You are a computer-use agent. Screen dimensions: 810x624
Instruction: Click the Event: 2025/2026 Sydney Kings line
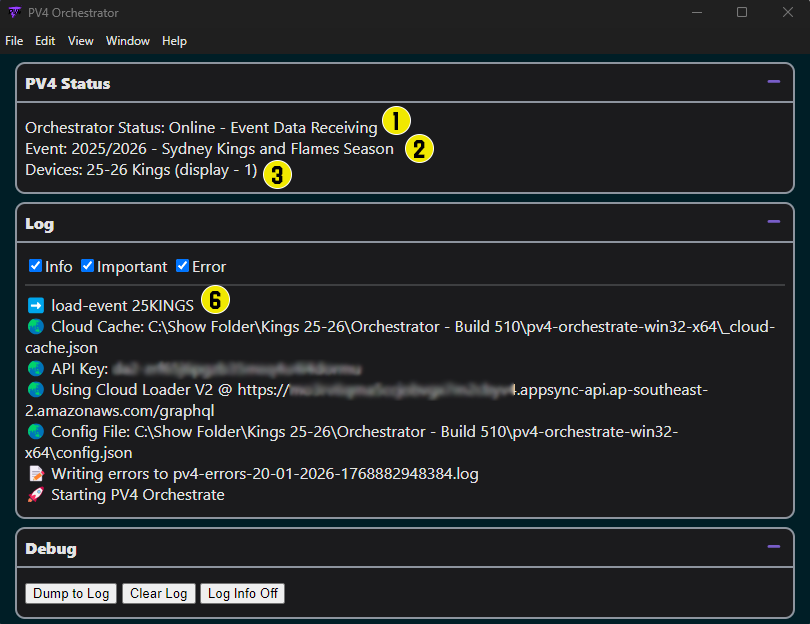coord(209,149)
